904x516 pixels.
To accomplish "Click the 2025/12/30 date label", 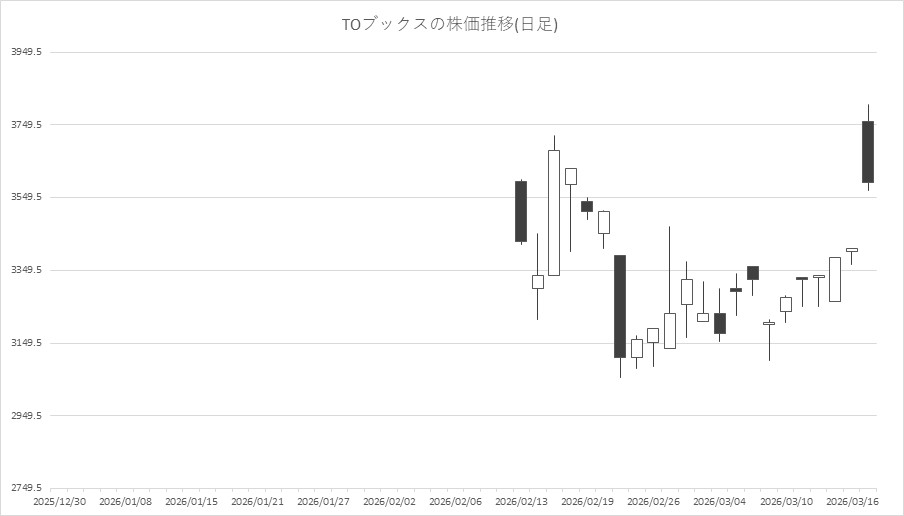I will click(61, 501).
